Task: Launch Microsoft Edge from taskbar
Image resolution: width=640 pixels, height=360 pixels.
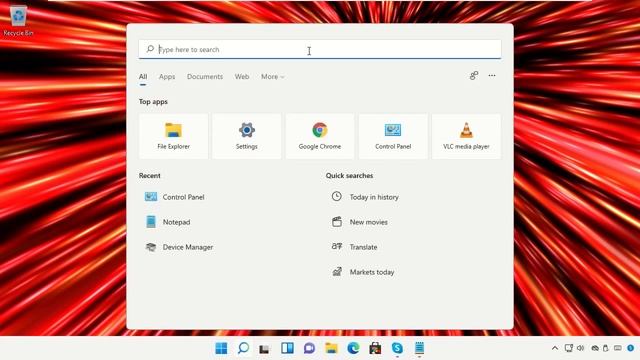Action: tap(353, 348)
